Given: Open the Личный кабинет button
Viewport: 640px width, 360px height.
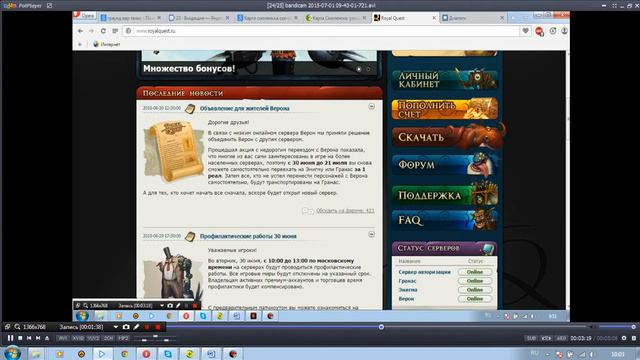Looking at the screenshot, I should (x=444, y=79).
